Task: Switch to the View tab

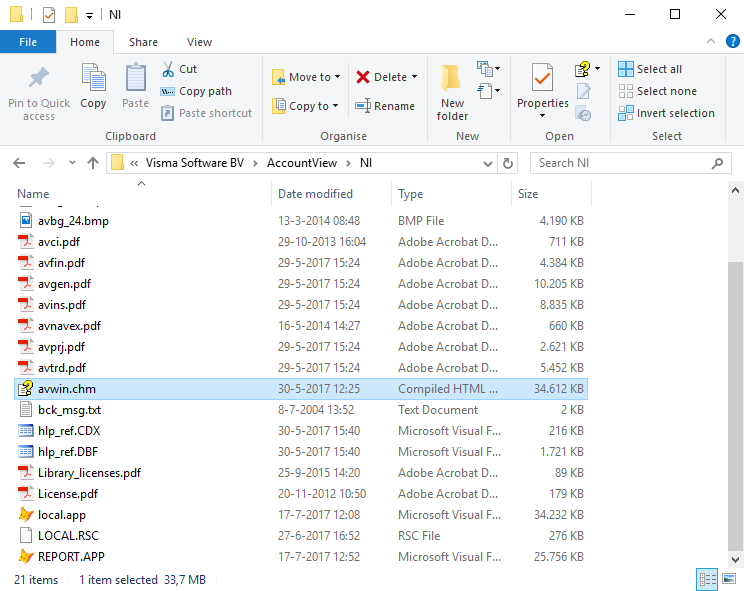Action: coord(199,42)
